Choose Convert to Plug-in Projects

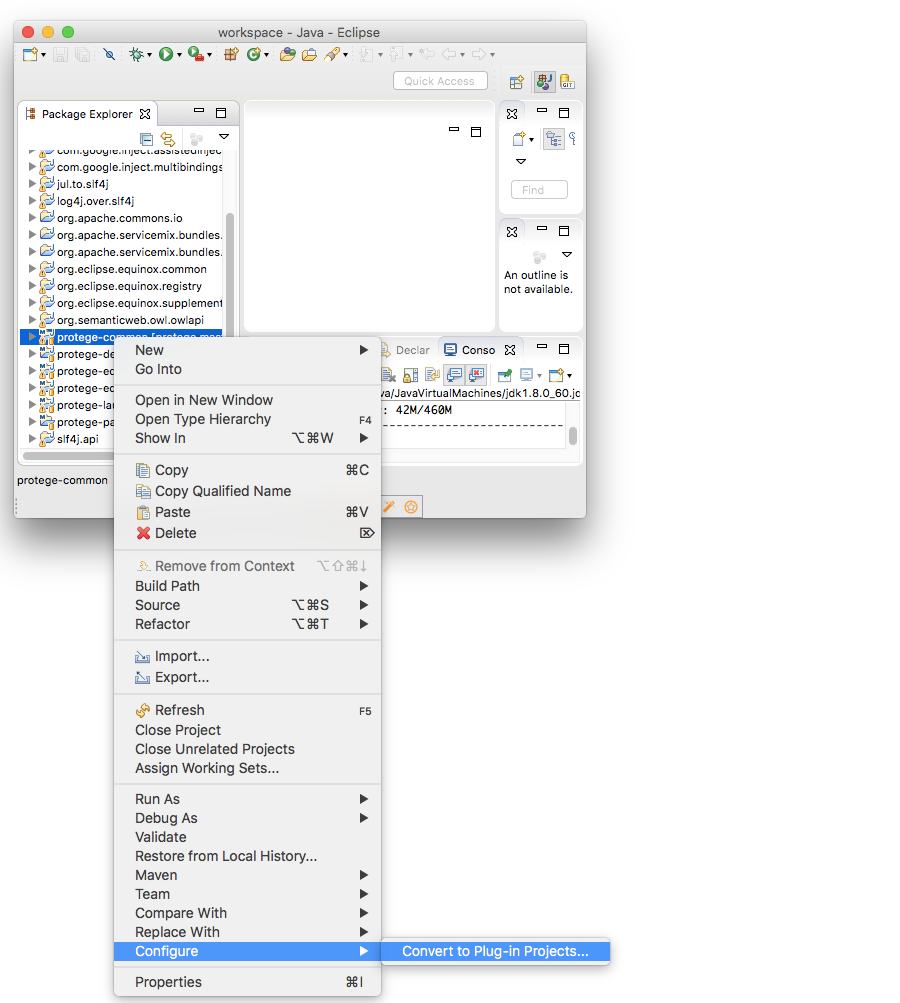click(x=495, y=951)
